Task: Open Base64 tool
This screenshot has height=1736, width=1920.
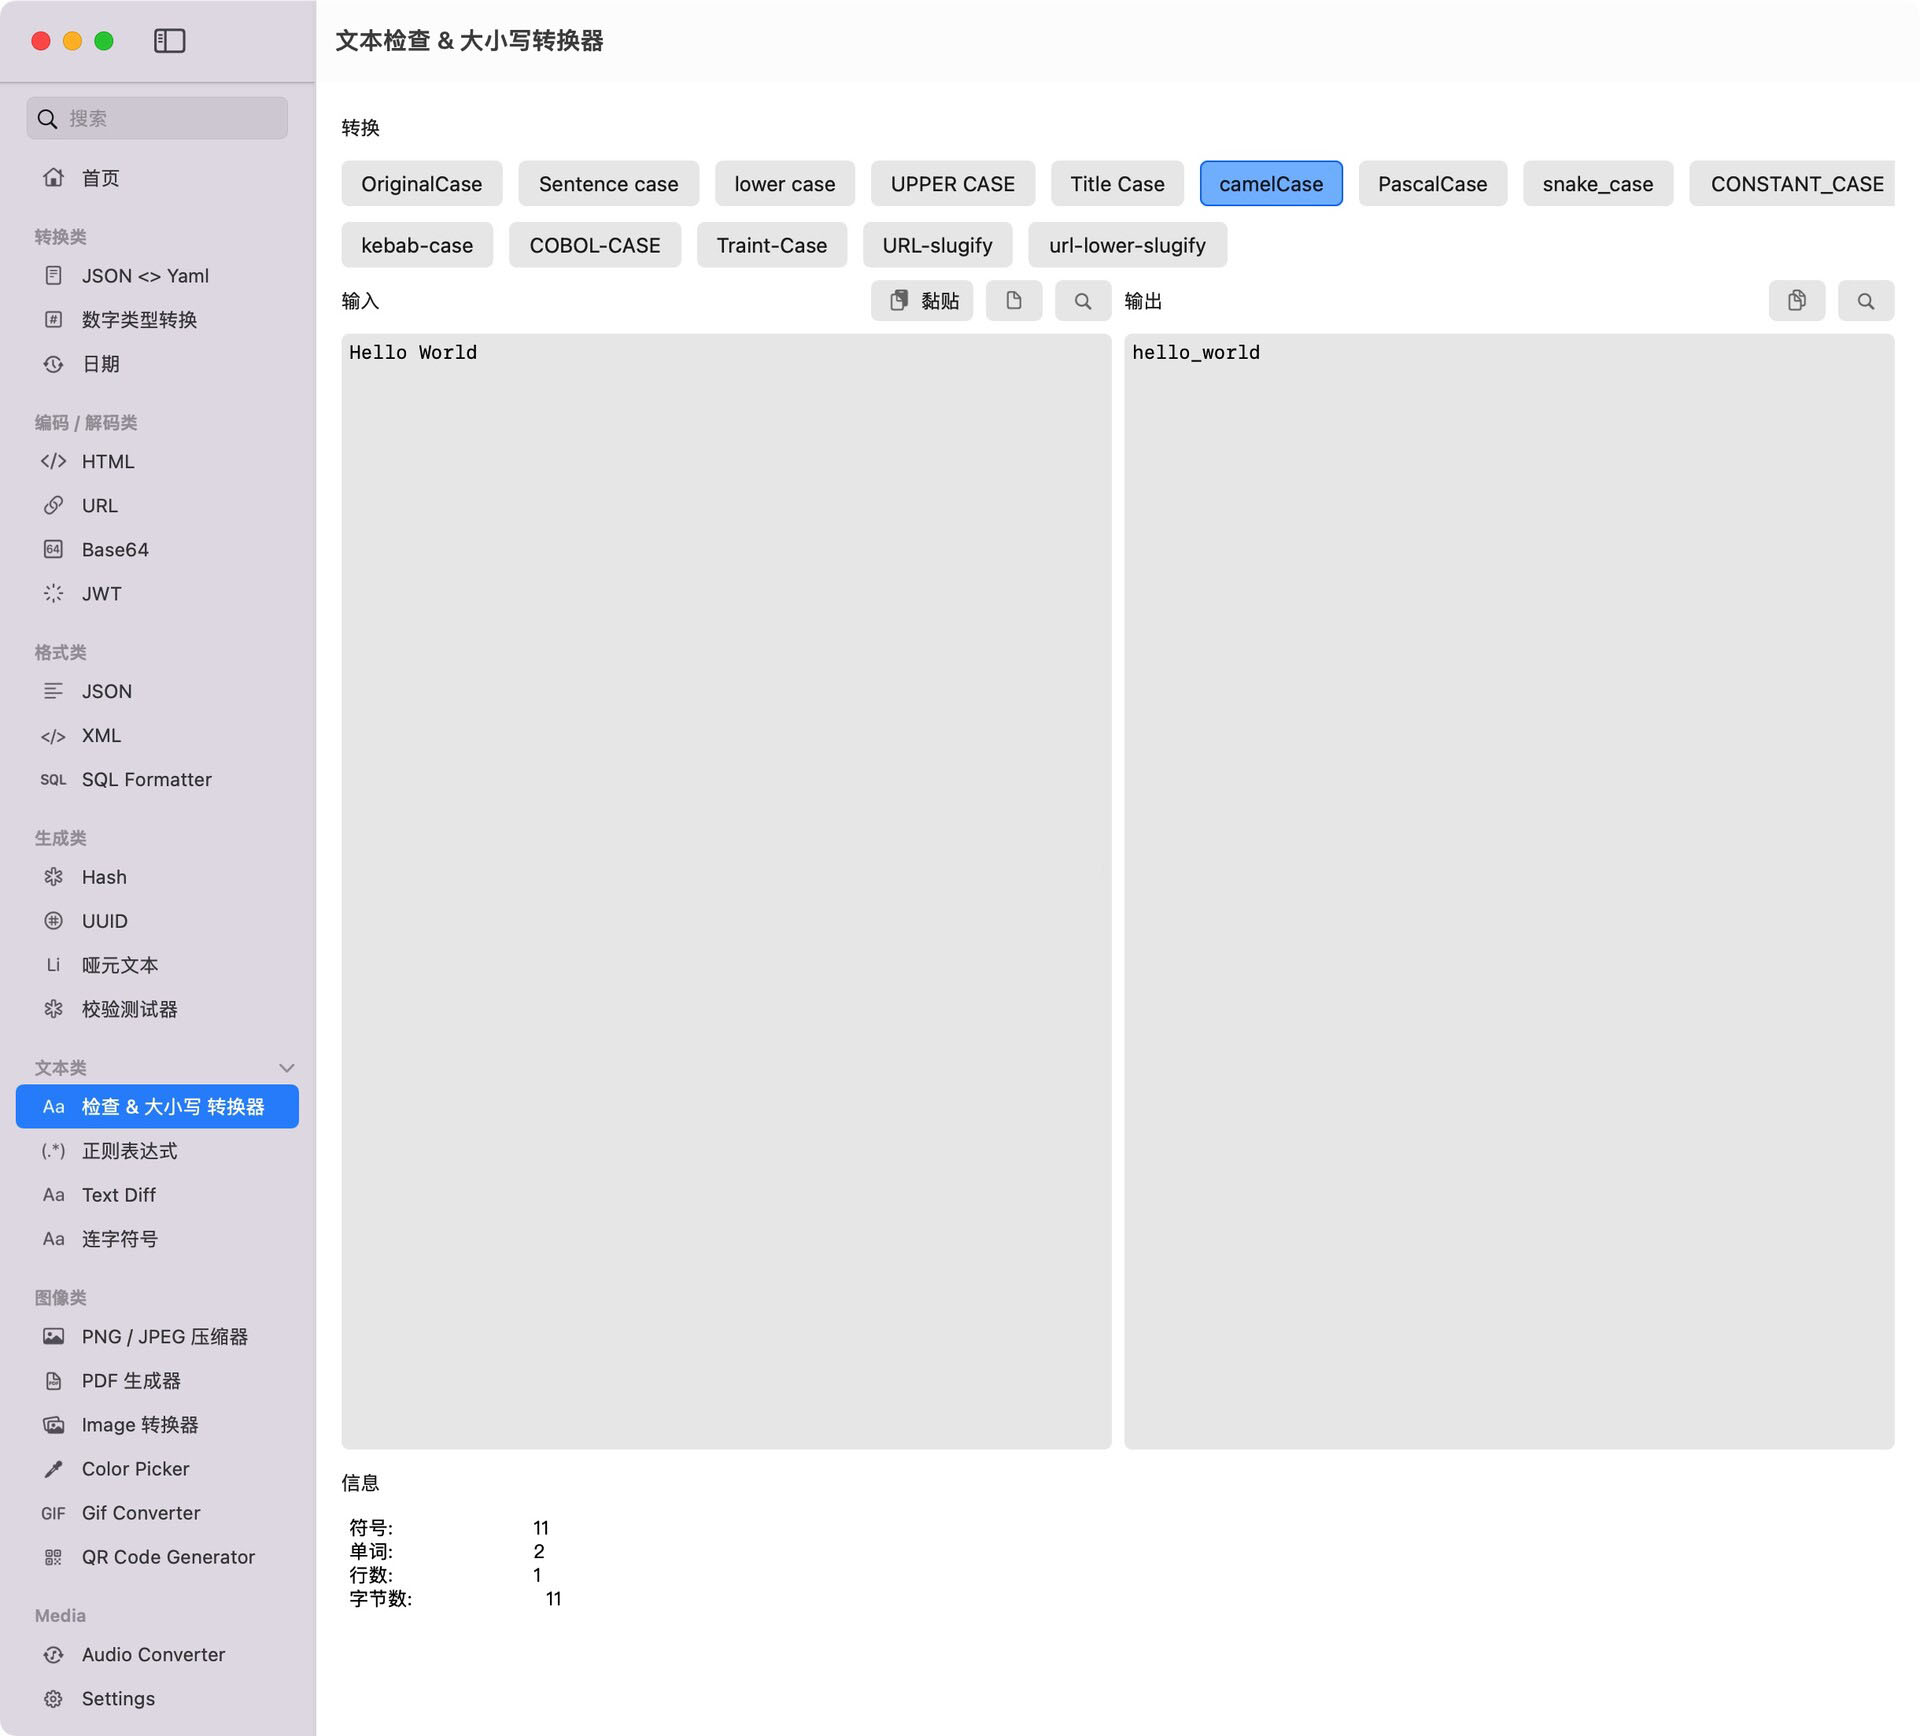Action: point(157,550)
